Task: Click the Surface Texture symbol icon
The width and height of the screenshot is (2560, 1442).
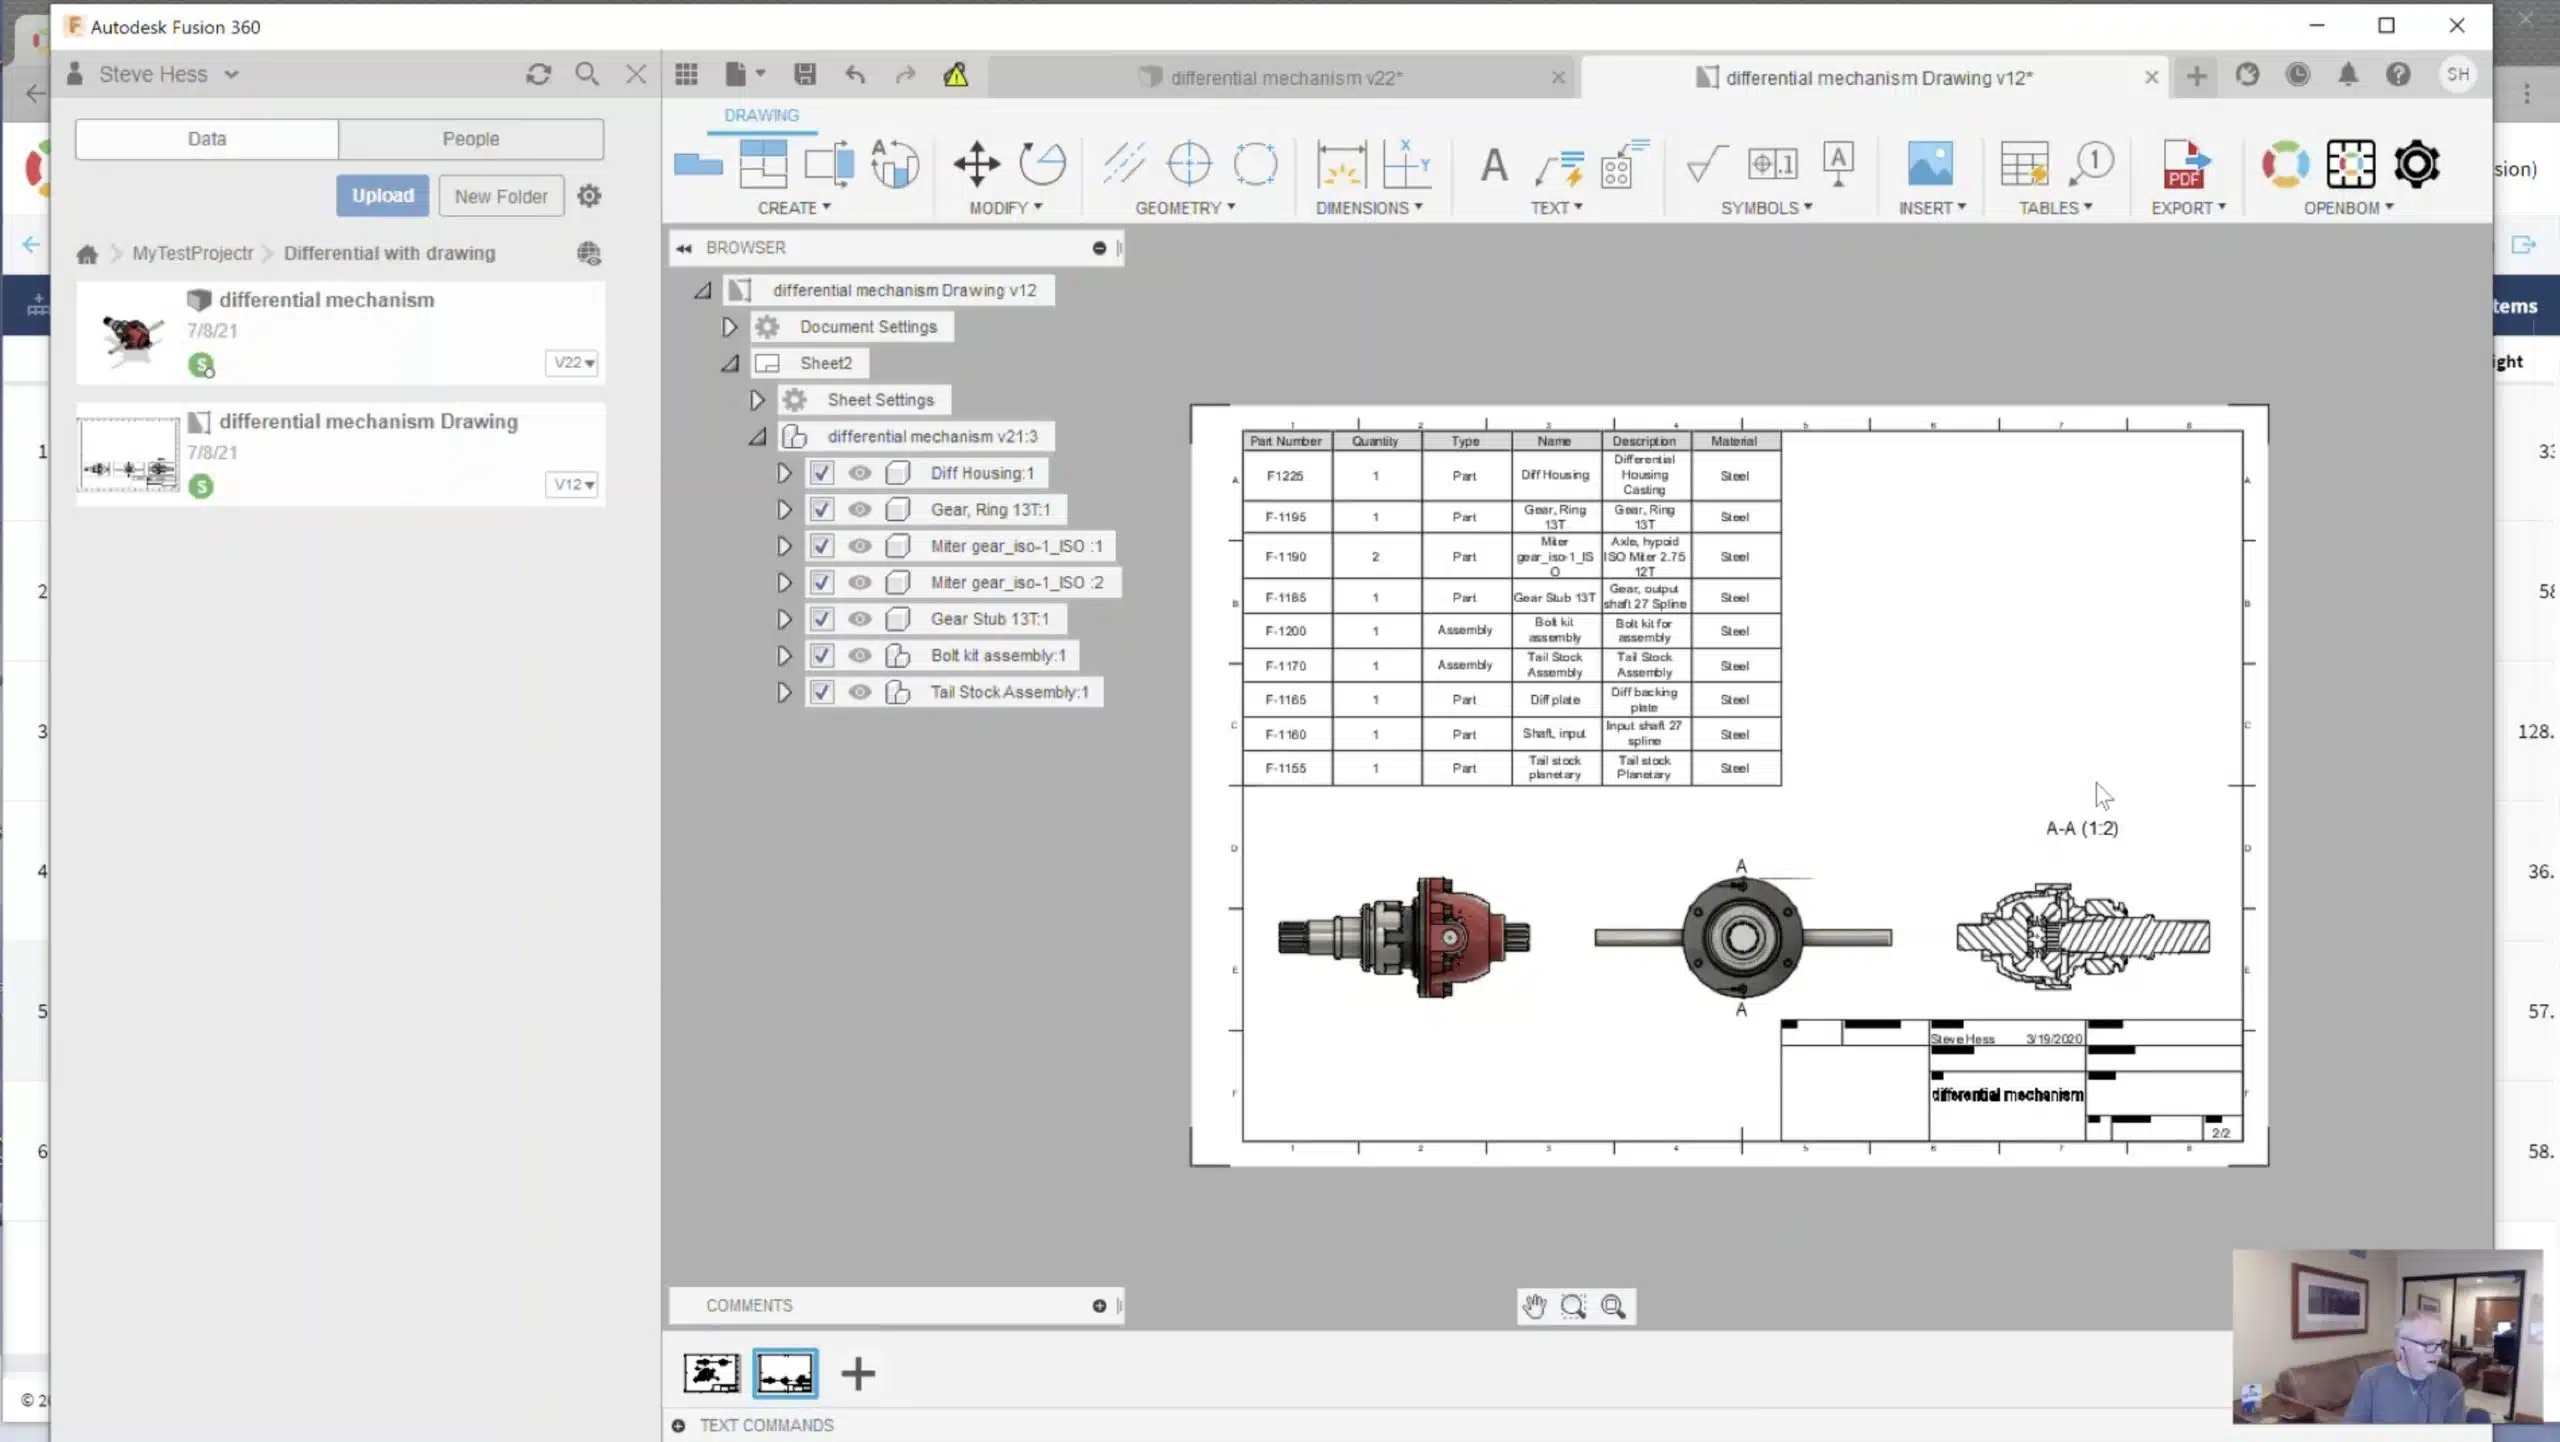Action: pyautogui.click(x=1706, y=164)
